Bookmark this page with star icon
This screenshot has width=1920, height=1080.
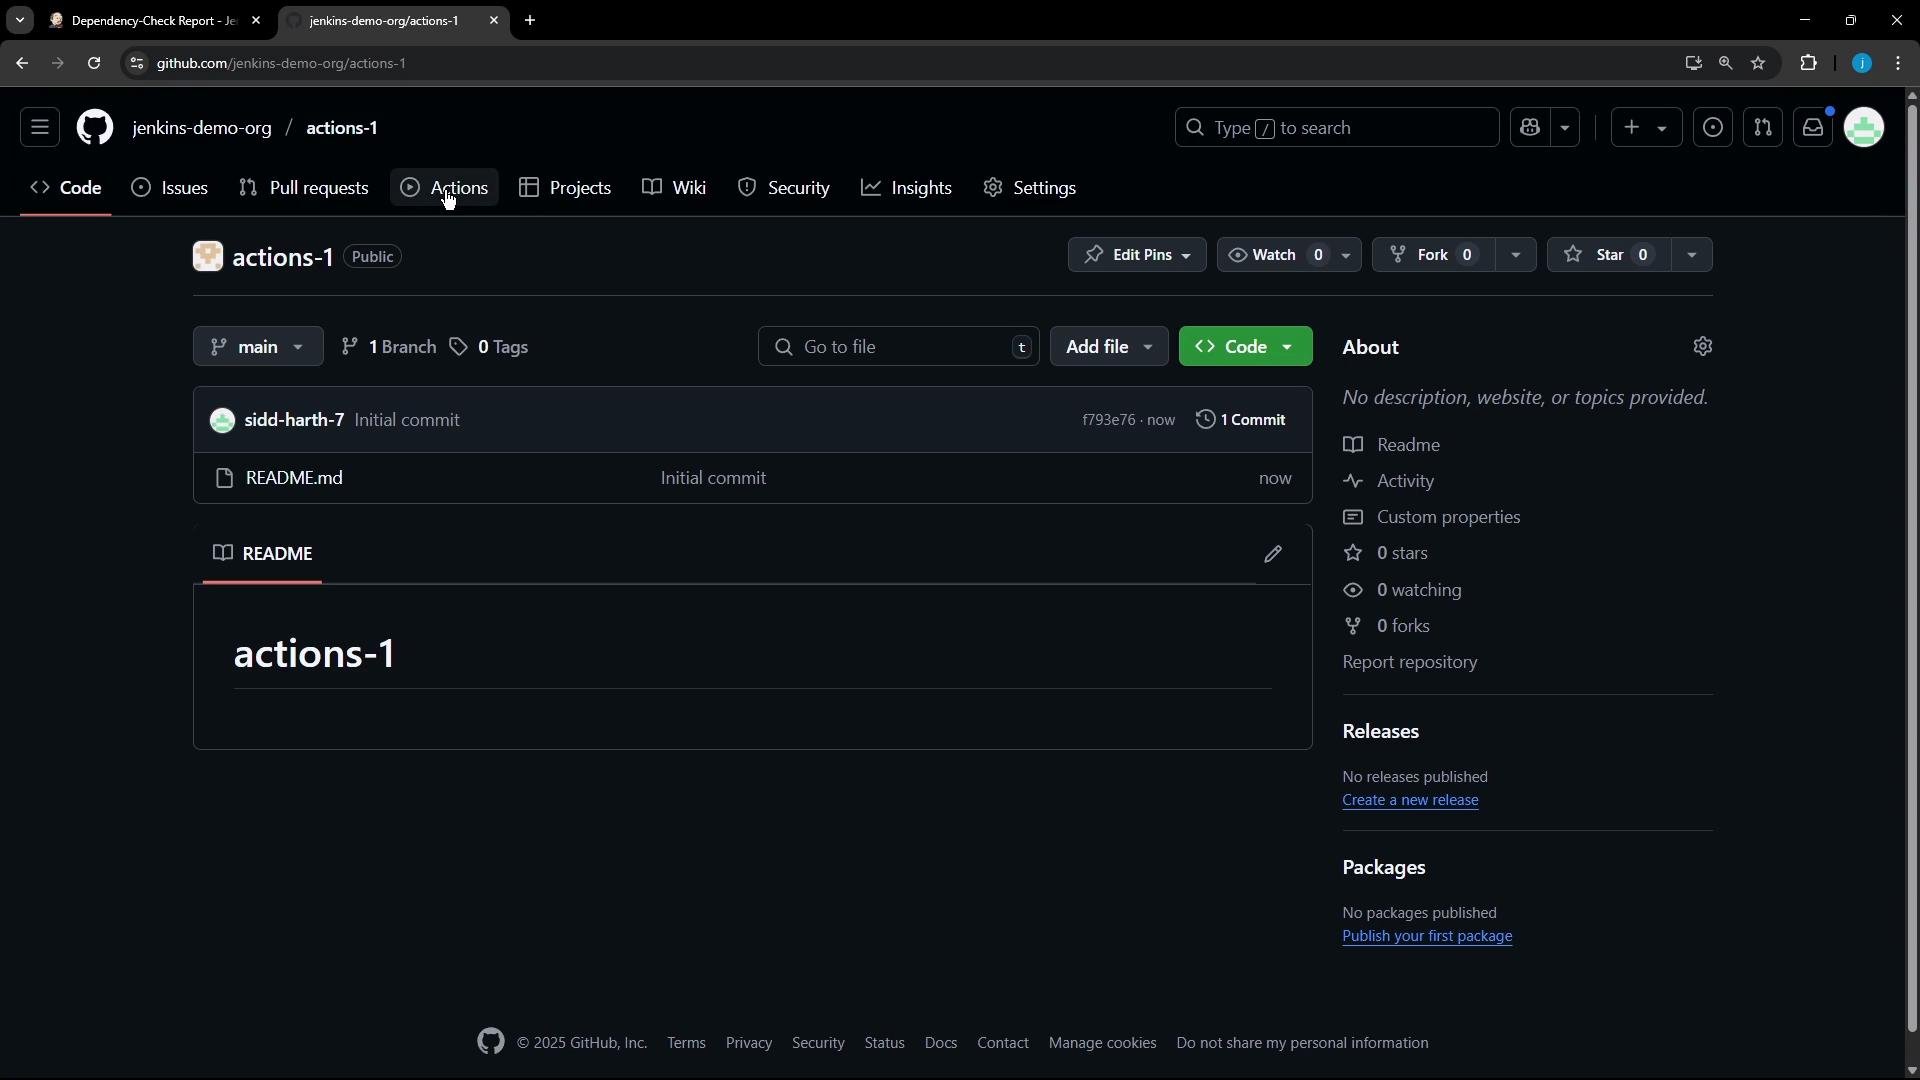(x=1758, y=63)
